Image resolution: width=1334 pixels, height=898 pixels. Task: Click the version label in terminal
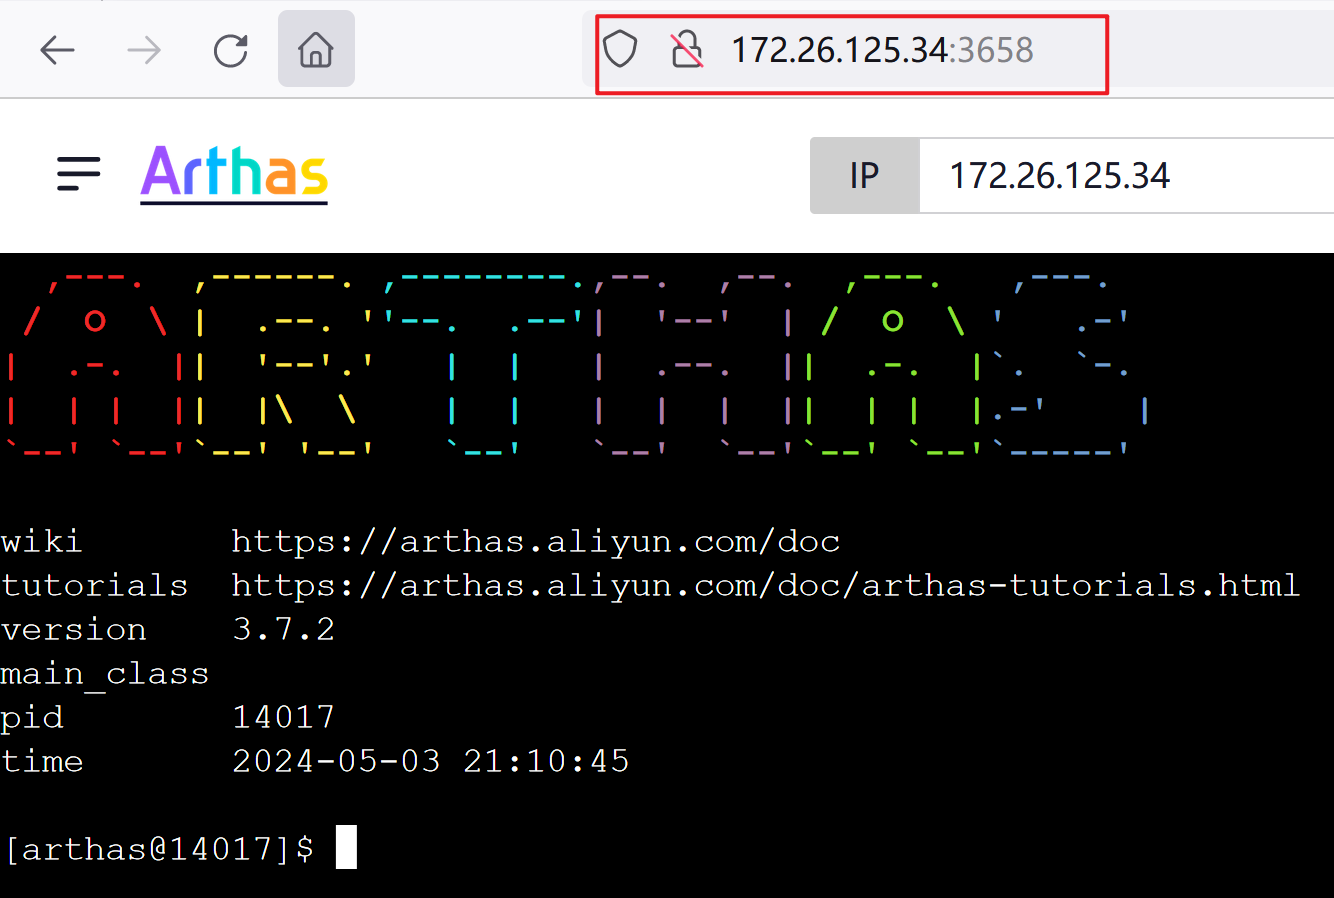(74, 629)
